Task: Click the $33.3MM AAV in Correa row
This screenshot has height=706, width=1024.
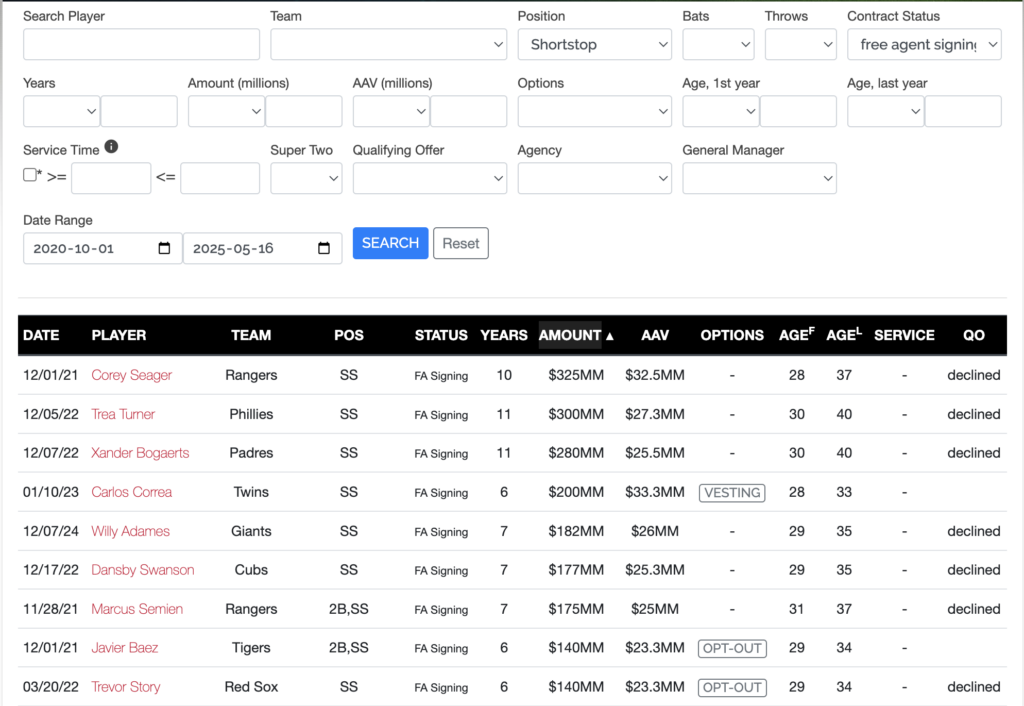Action: click(654, 492)
